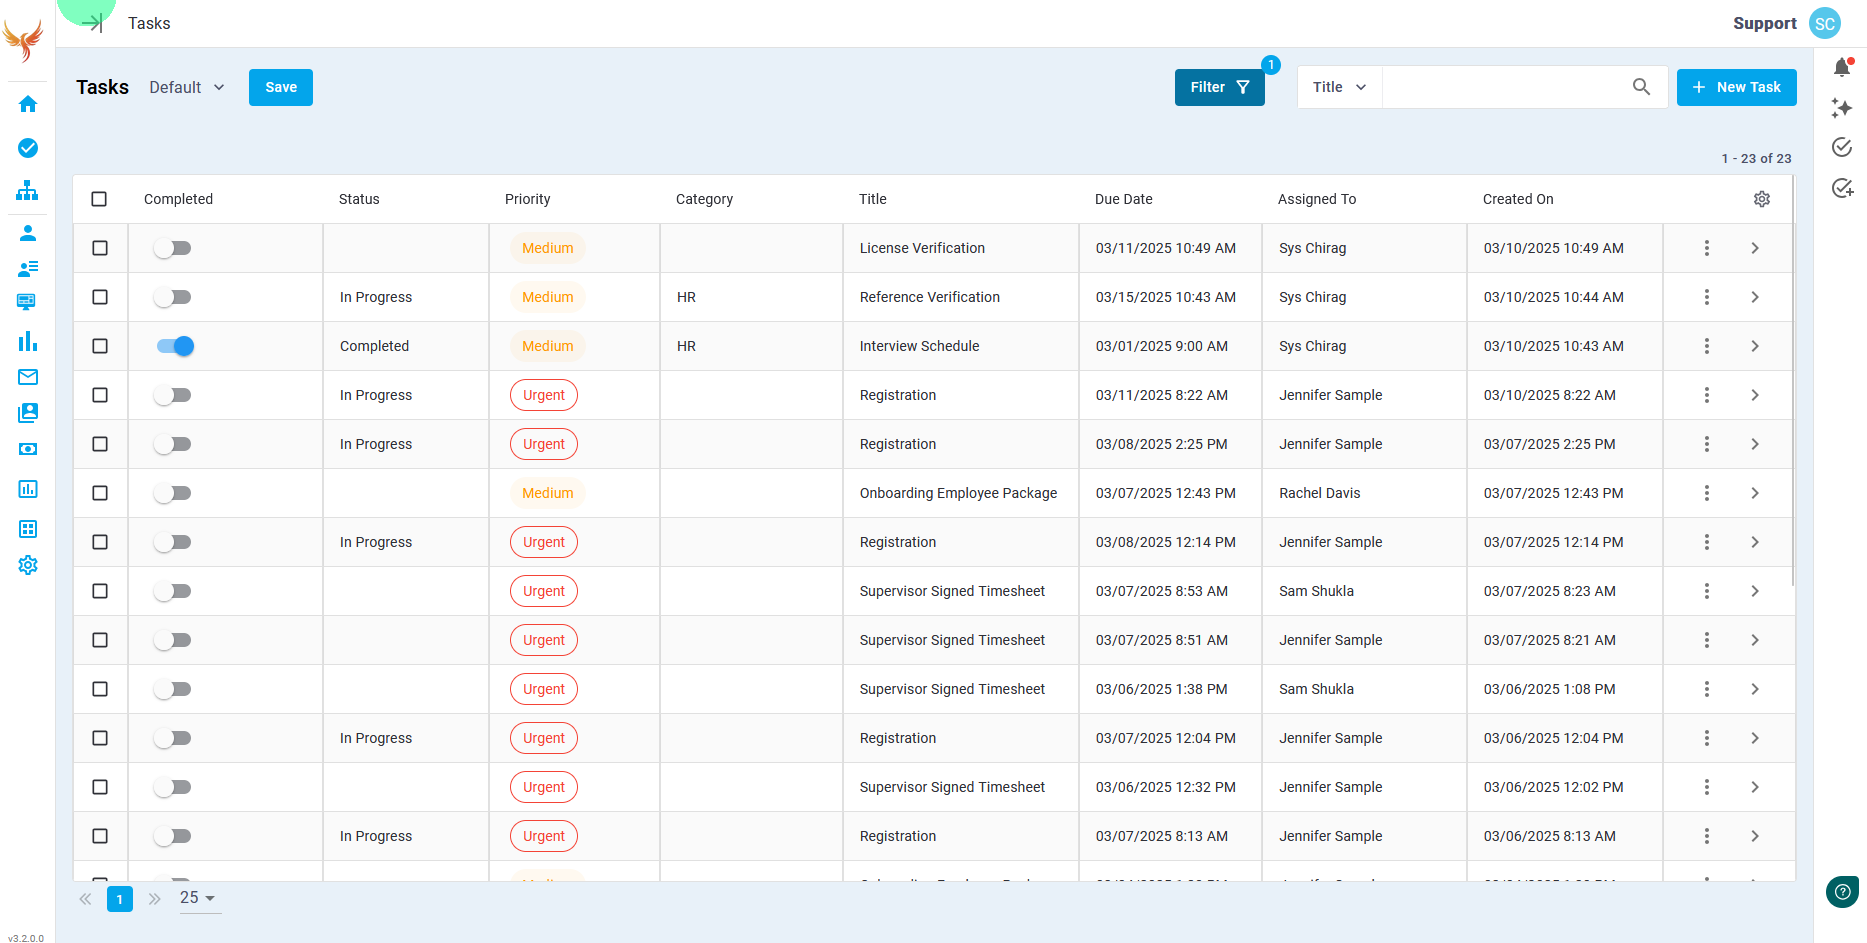Tick the select-all header checkbox
The width and height of the screenshot is (1867, 943).
pyautogui.click(x=99, y=199)
